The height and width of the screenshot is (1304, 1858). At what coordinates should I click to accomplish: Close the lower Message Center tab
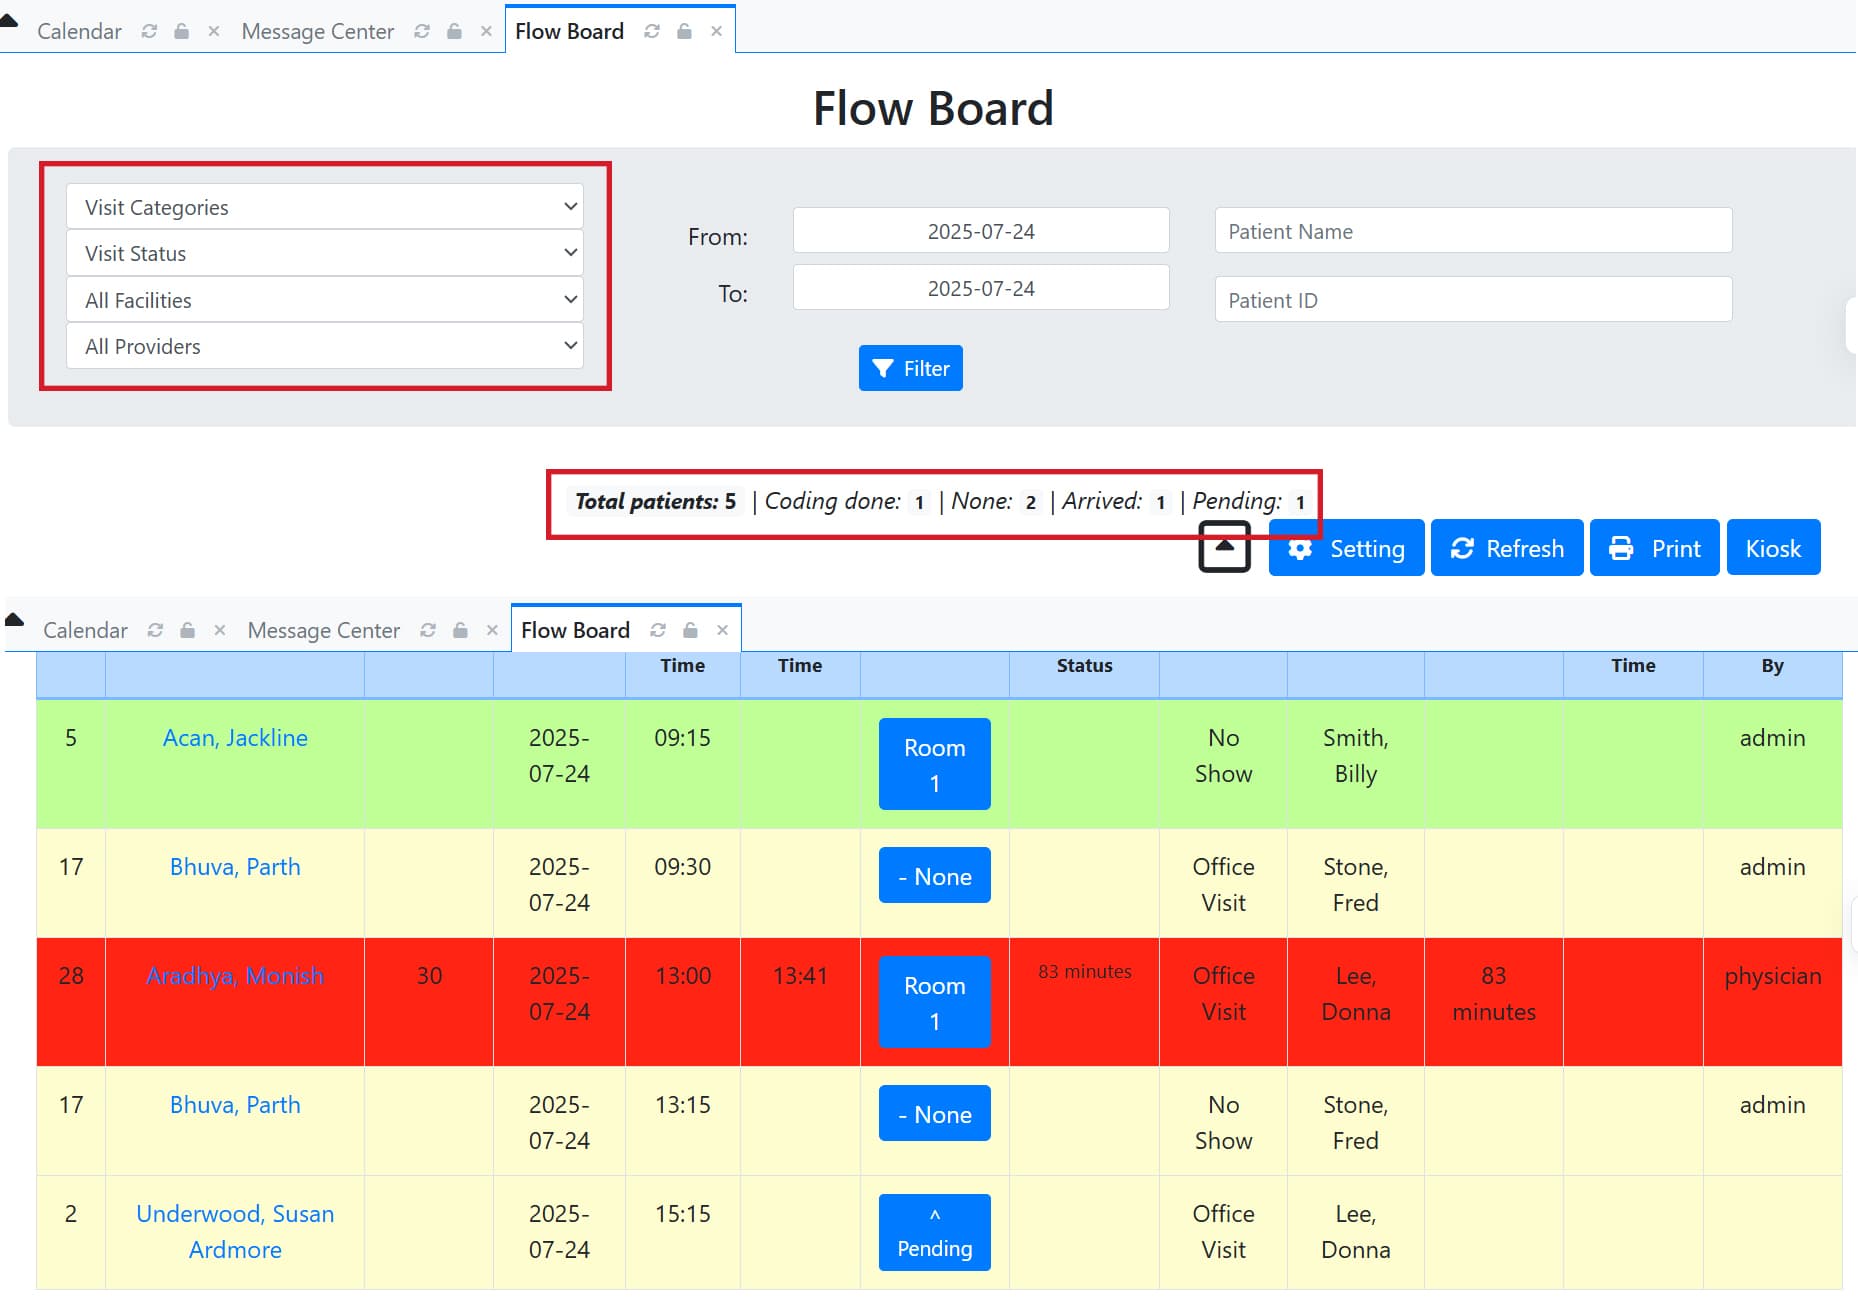tap(492, 630)
